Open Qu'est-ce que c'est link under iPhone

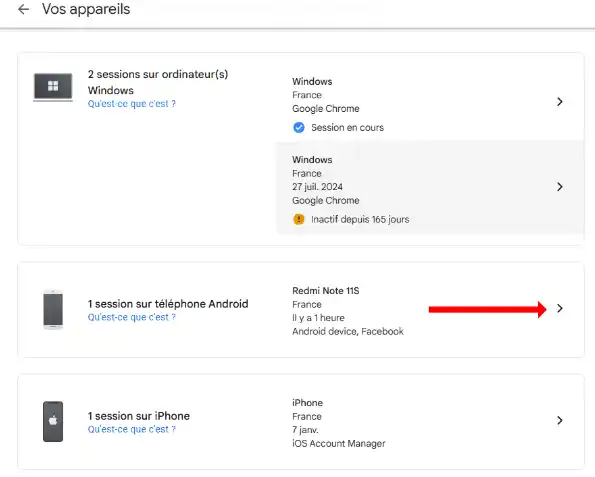click(132, 429)
